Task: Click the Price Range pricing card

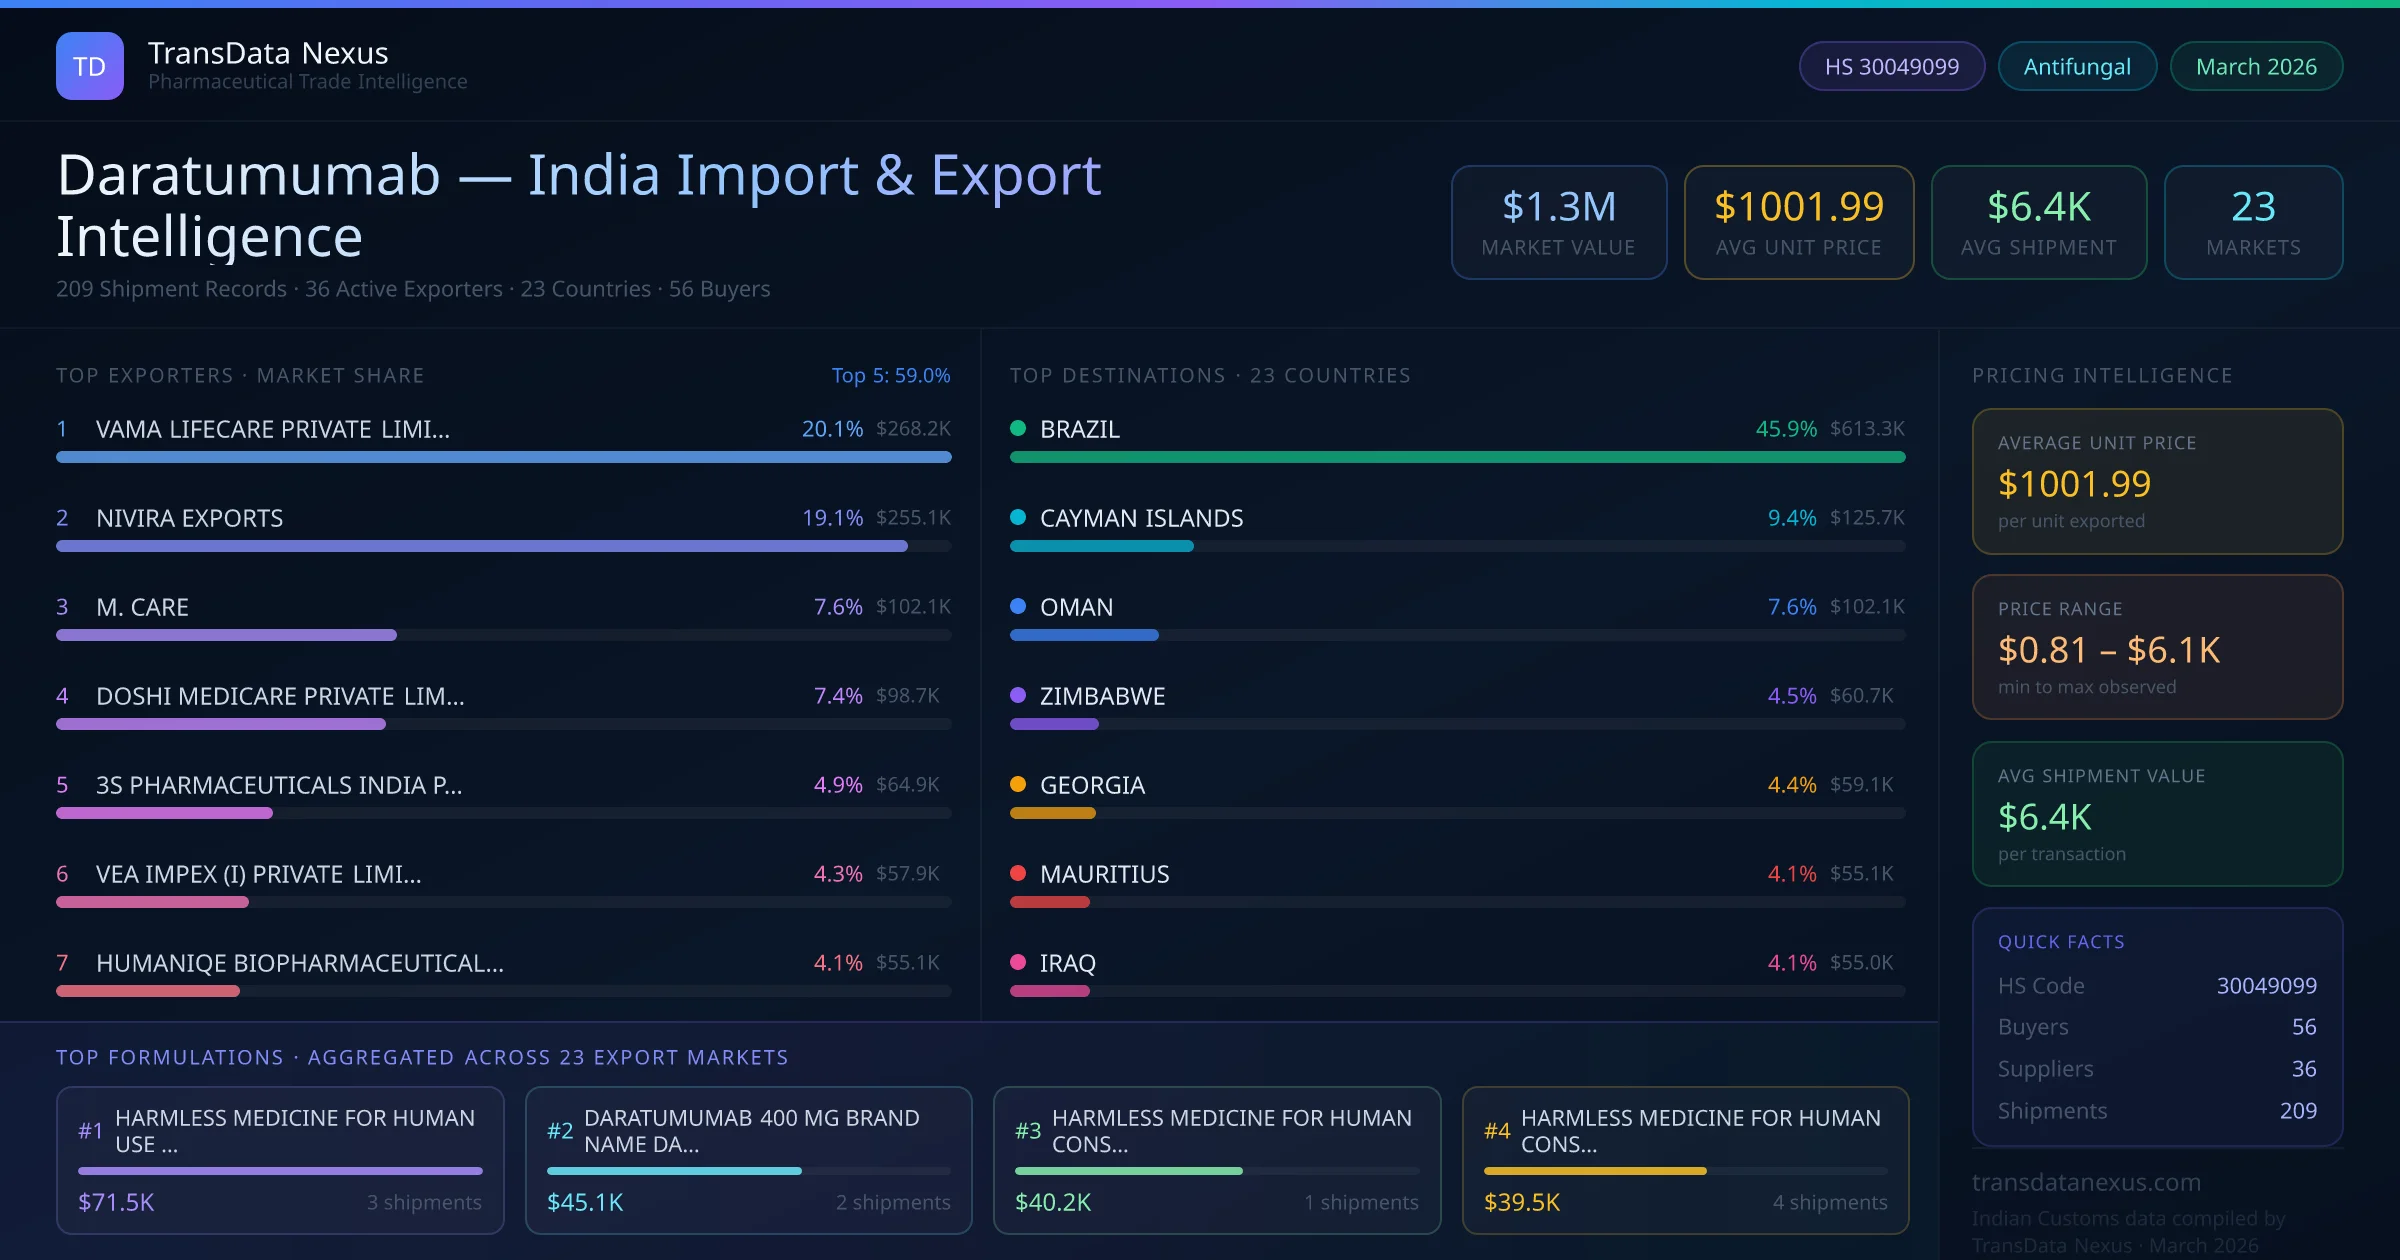Action: [2156, 647]
